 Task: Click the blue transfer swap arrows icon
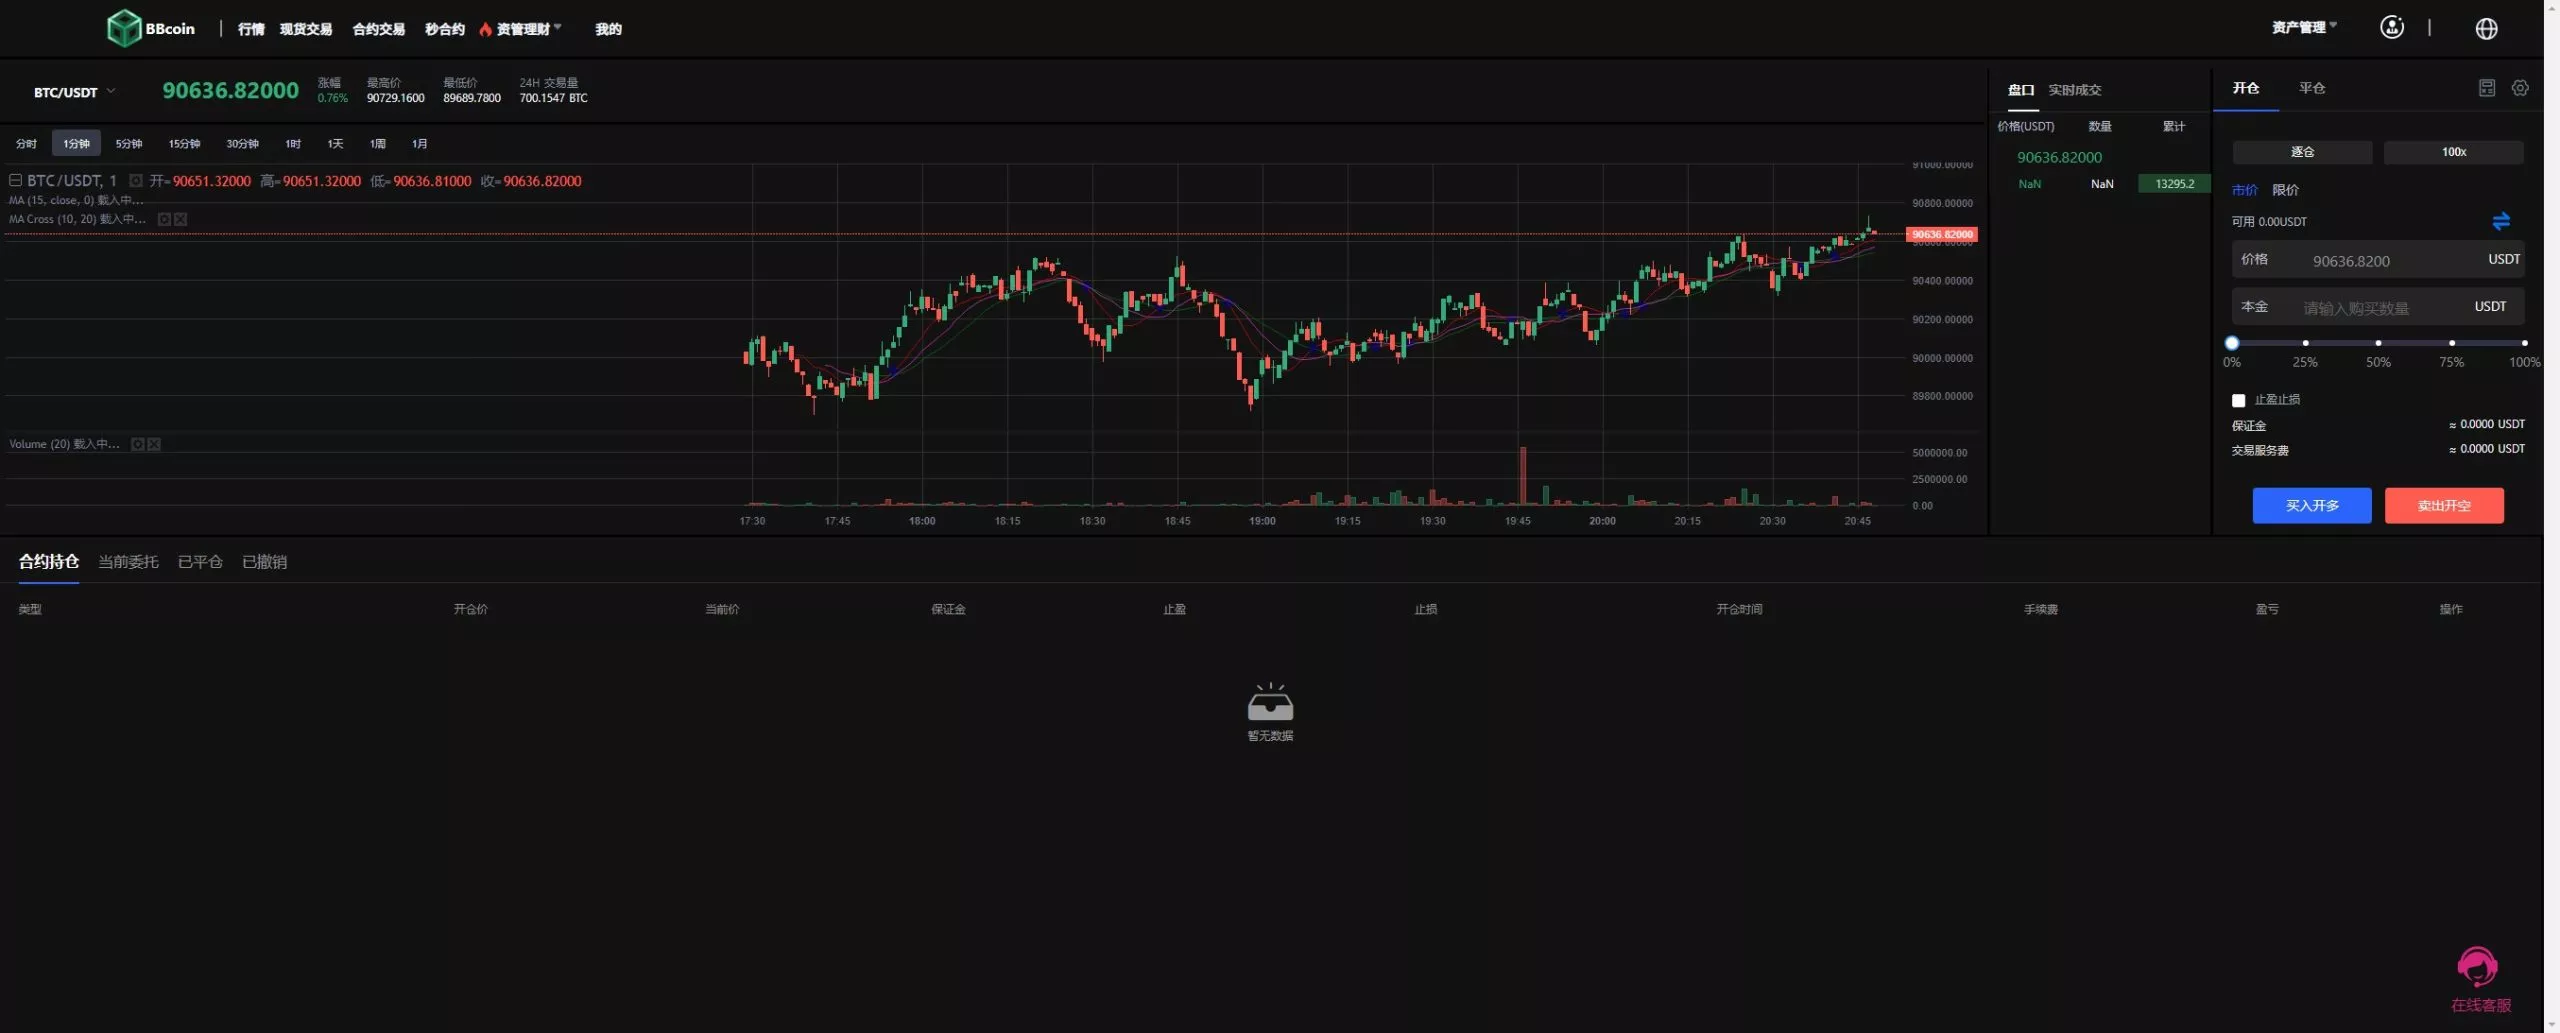(x=2501, y=221)
